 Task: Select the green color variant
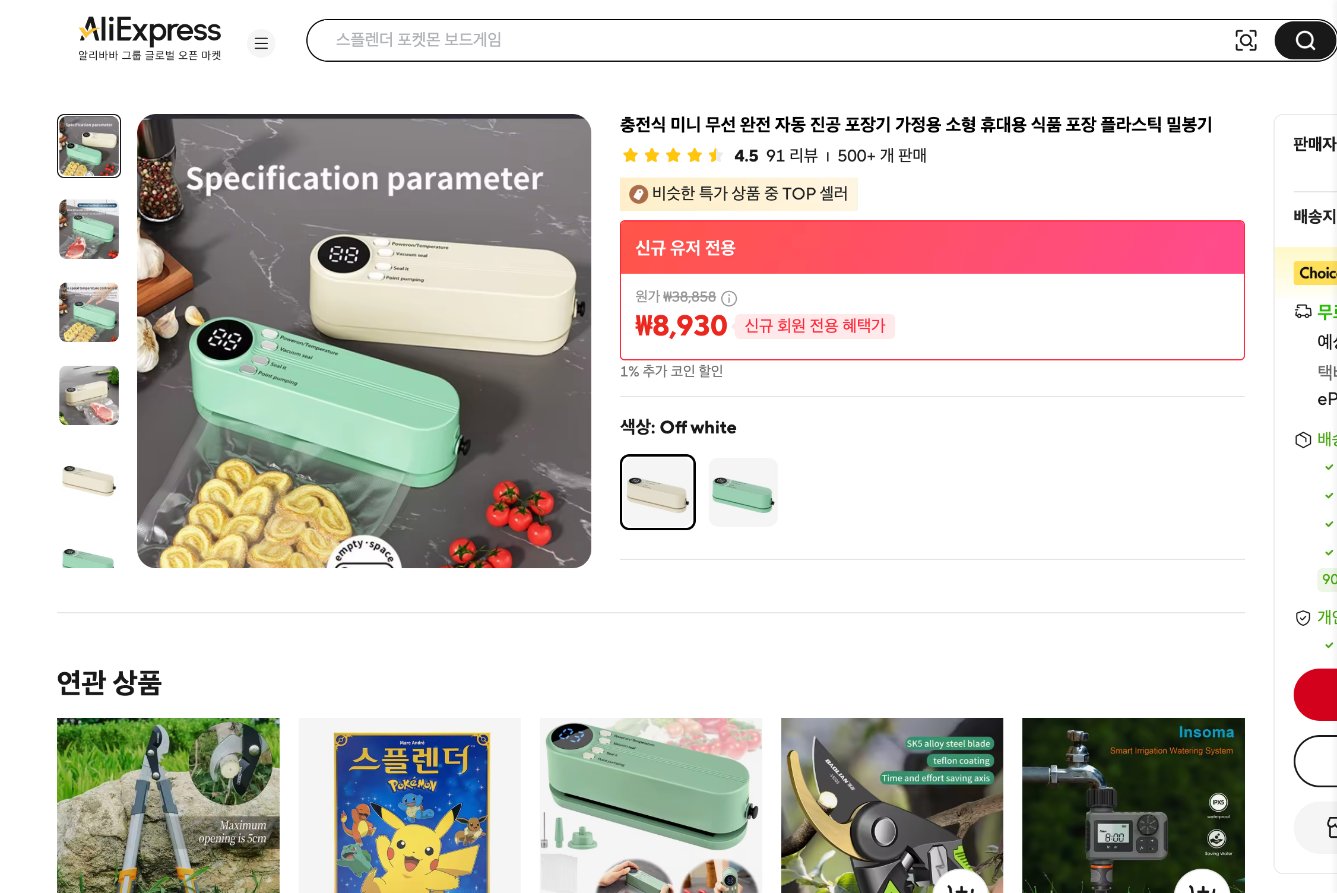pos(743,492)
